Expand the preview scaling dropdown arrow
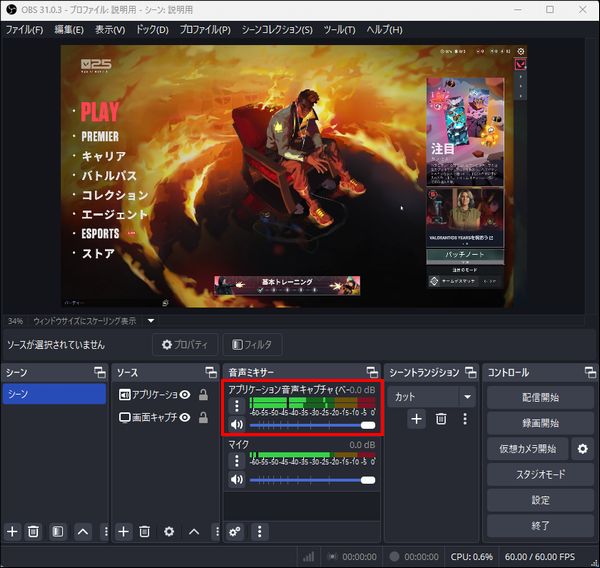The height and width of the screenshot is (568, 600). tap(151, 321)
